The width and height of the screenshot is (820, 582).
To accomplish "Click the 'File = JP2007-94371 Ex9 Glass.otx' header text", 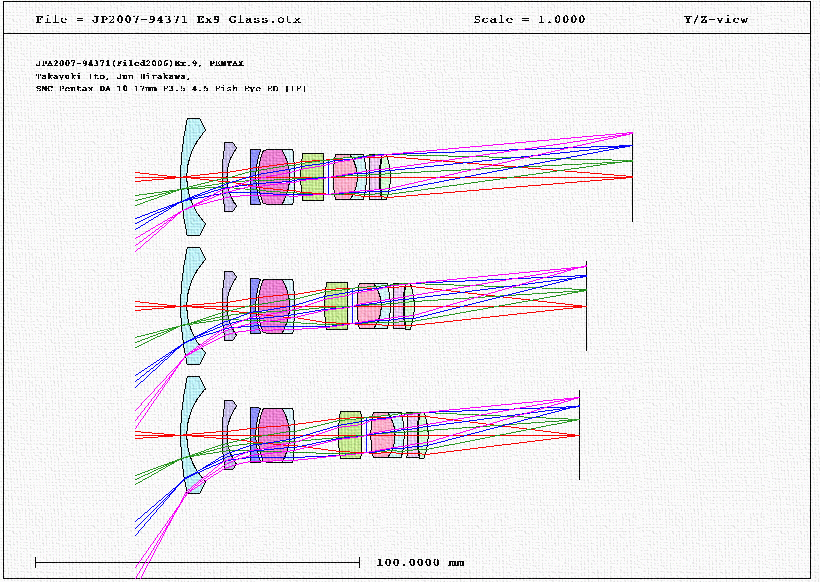I will [x=168, y=19].
